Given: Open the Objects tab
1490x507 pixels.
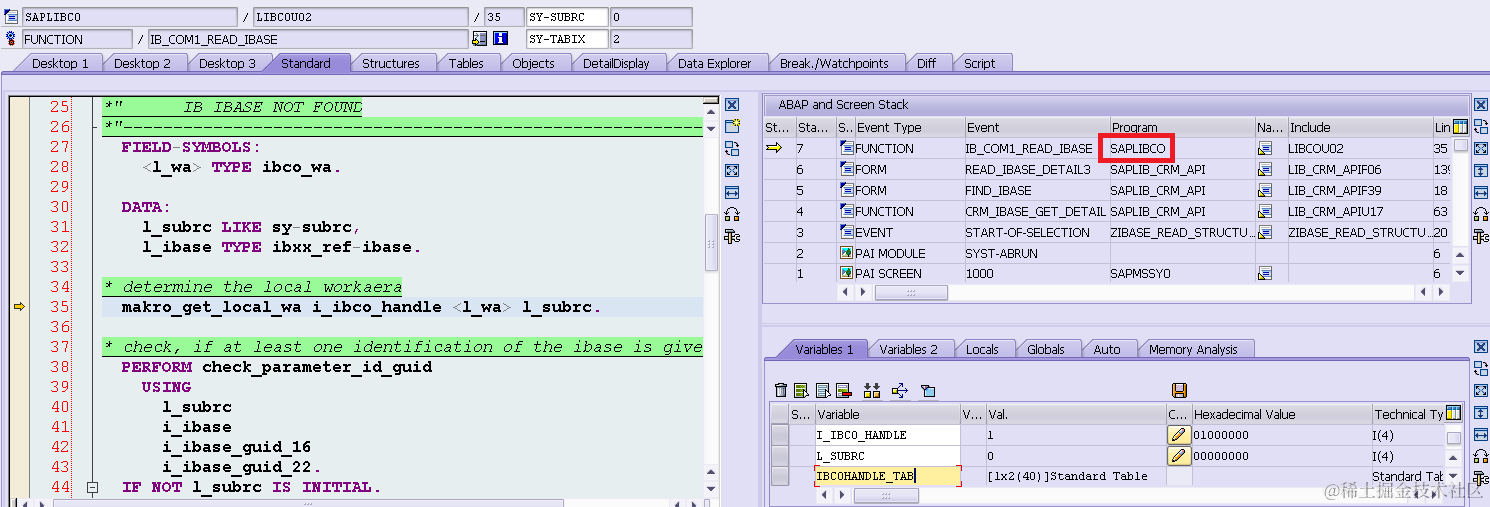Looking at the screenshot, I should 533,63.
